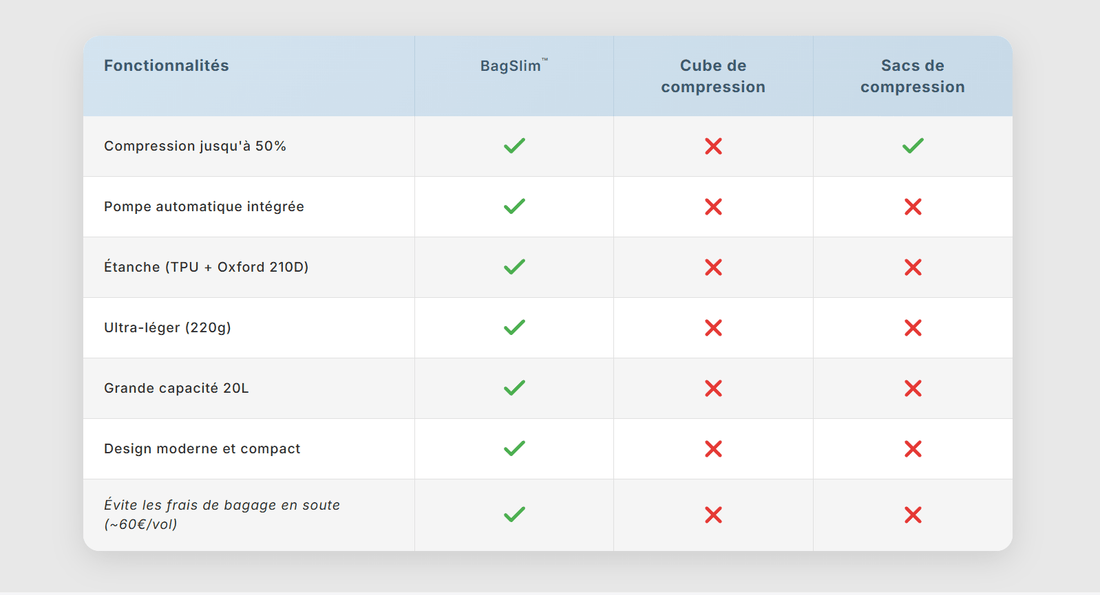Screen dimensions: 1100x595
Task: Click the 'Ultra-léger (220g)' feature label
Action: [168, 328]
